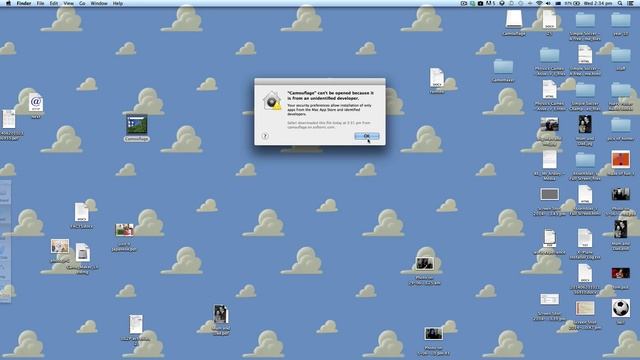The image size is (640, 360).
Task: Select the dark gray Screen Shot thumbnail
Action: point(549,194)
